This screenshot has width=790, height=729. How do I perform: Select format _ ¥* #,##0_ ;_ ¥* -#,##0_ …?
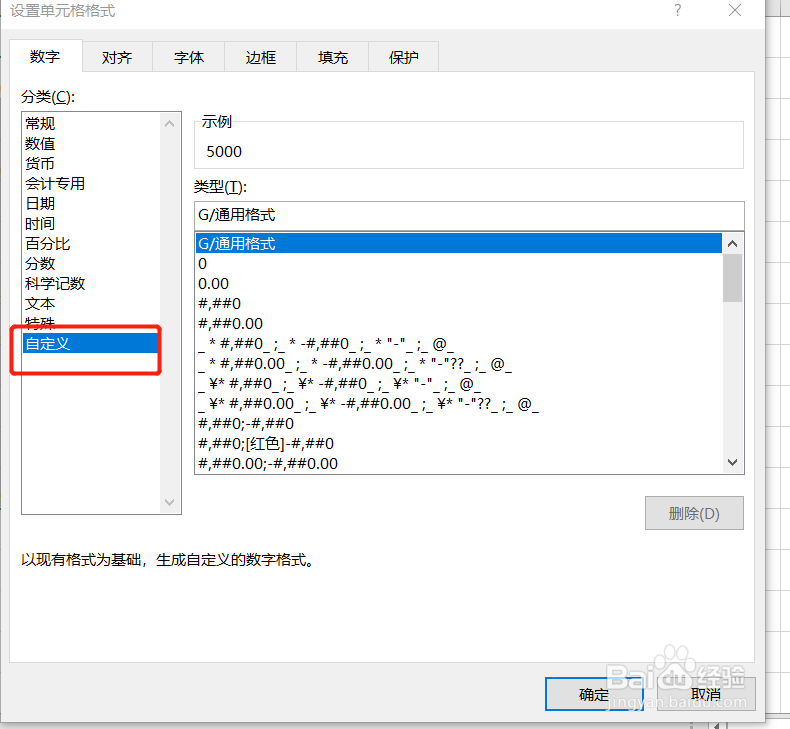(458, 384)
